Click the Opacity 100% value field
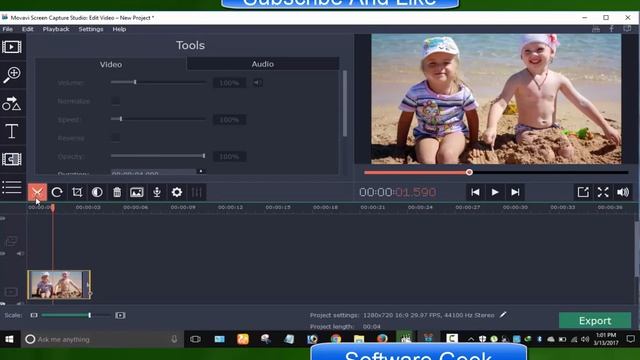Viewport: 640px width, 360px height. (x=229, y=157)
